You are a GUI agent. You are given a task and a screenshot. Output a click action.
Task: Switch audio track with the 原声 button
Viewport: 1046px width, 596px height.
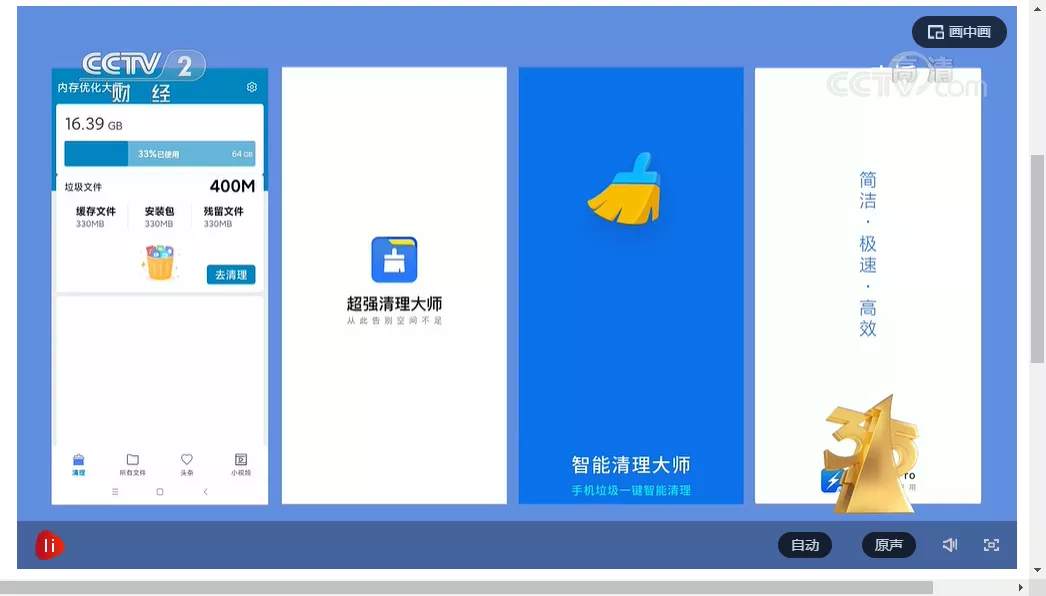pyautogui.click(x=889, y=545)
